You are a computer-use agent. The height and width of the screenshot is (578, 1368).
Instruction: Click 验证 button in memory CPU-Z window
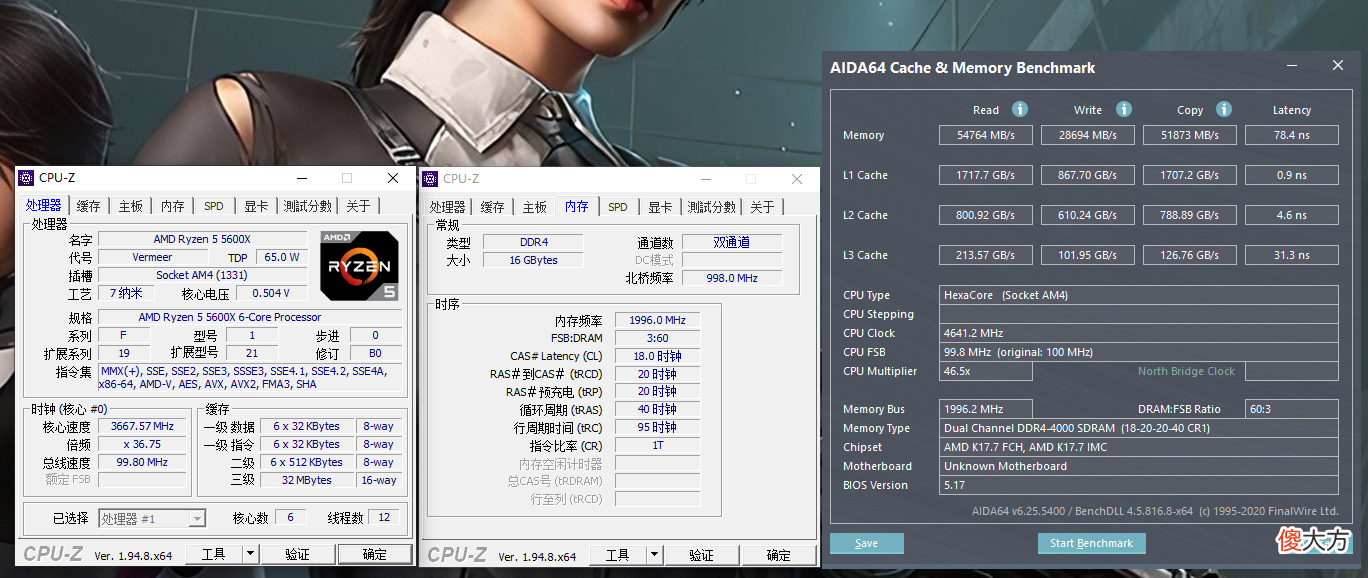tap(701, 555)
